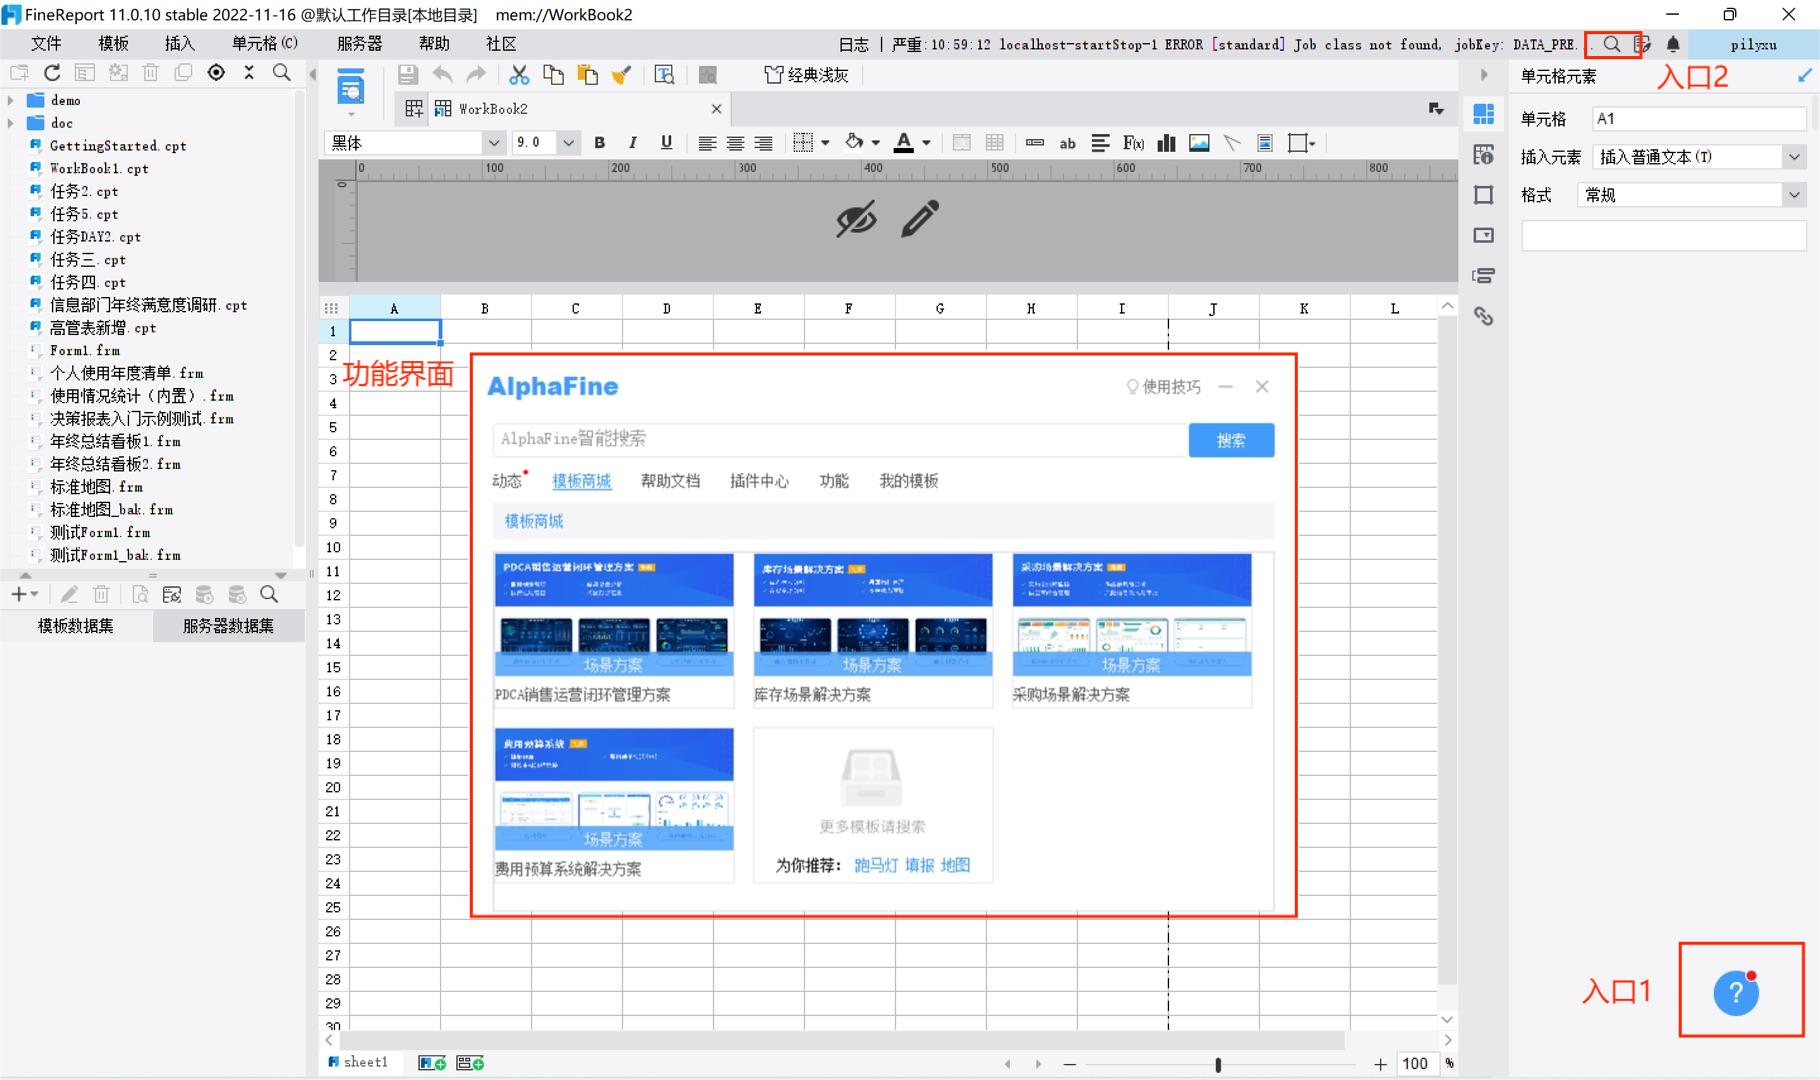Open the notification bell
The width and height of the screenshot is (1820, 1080).
1673,44
